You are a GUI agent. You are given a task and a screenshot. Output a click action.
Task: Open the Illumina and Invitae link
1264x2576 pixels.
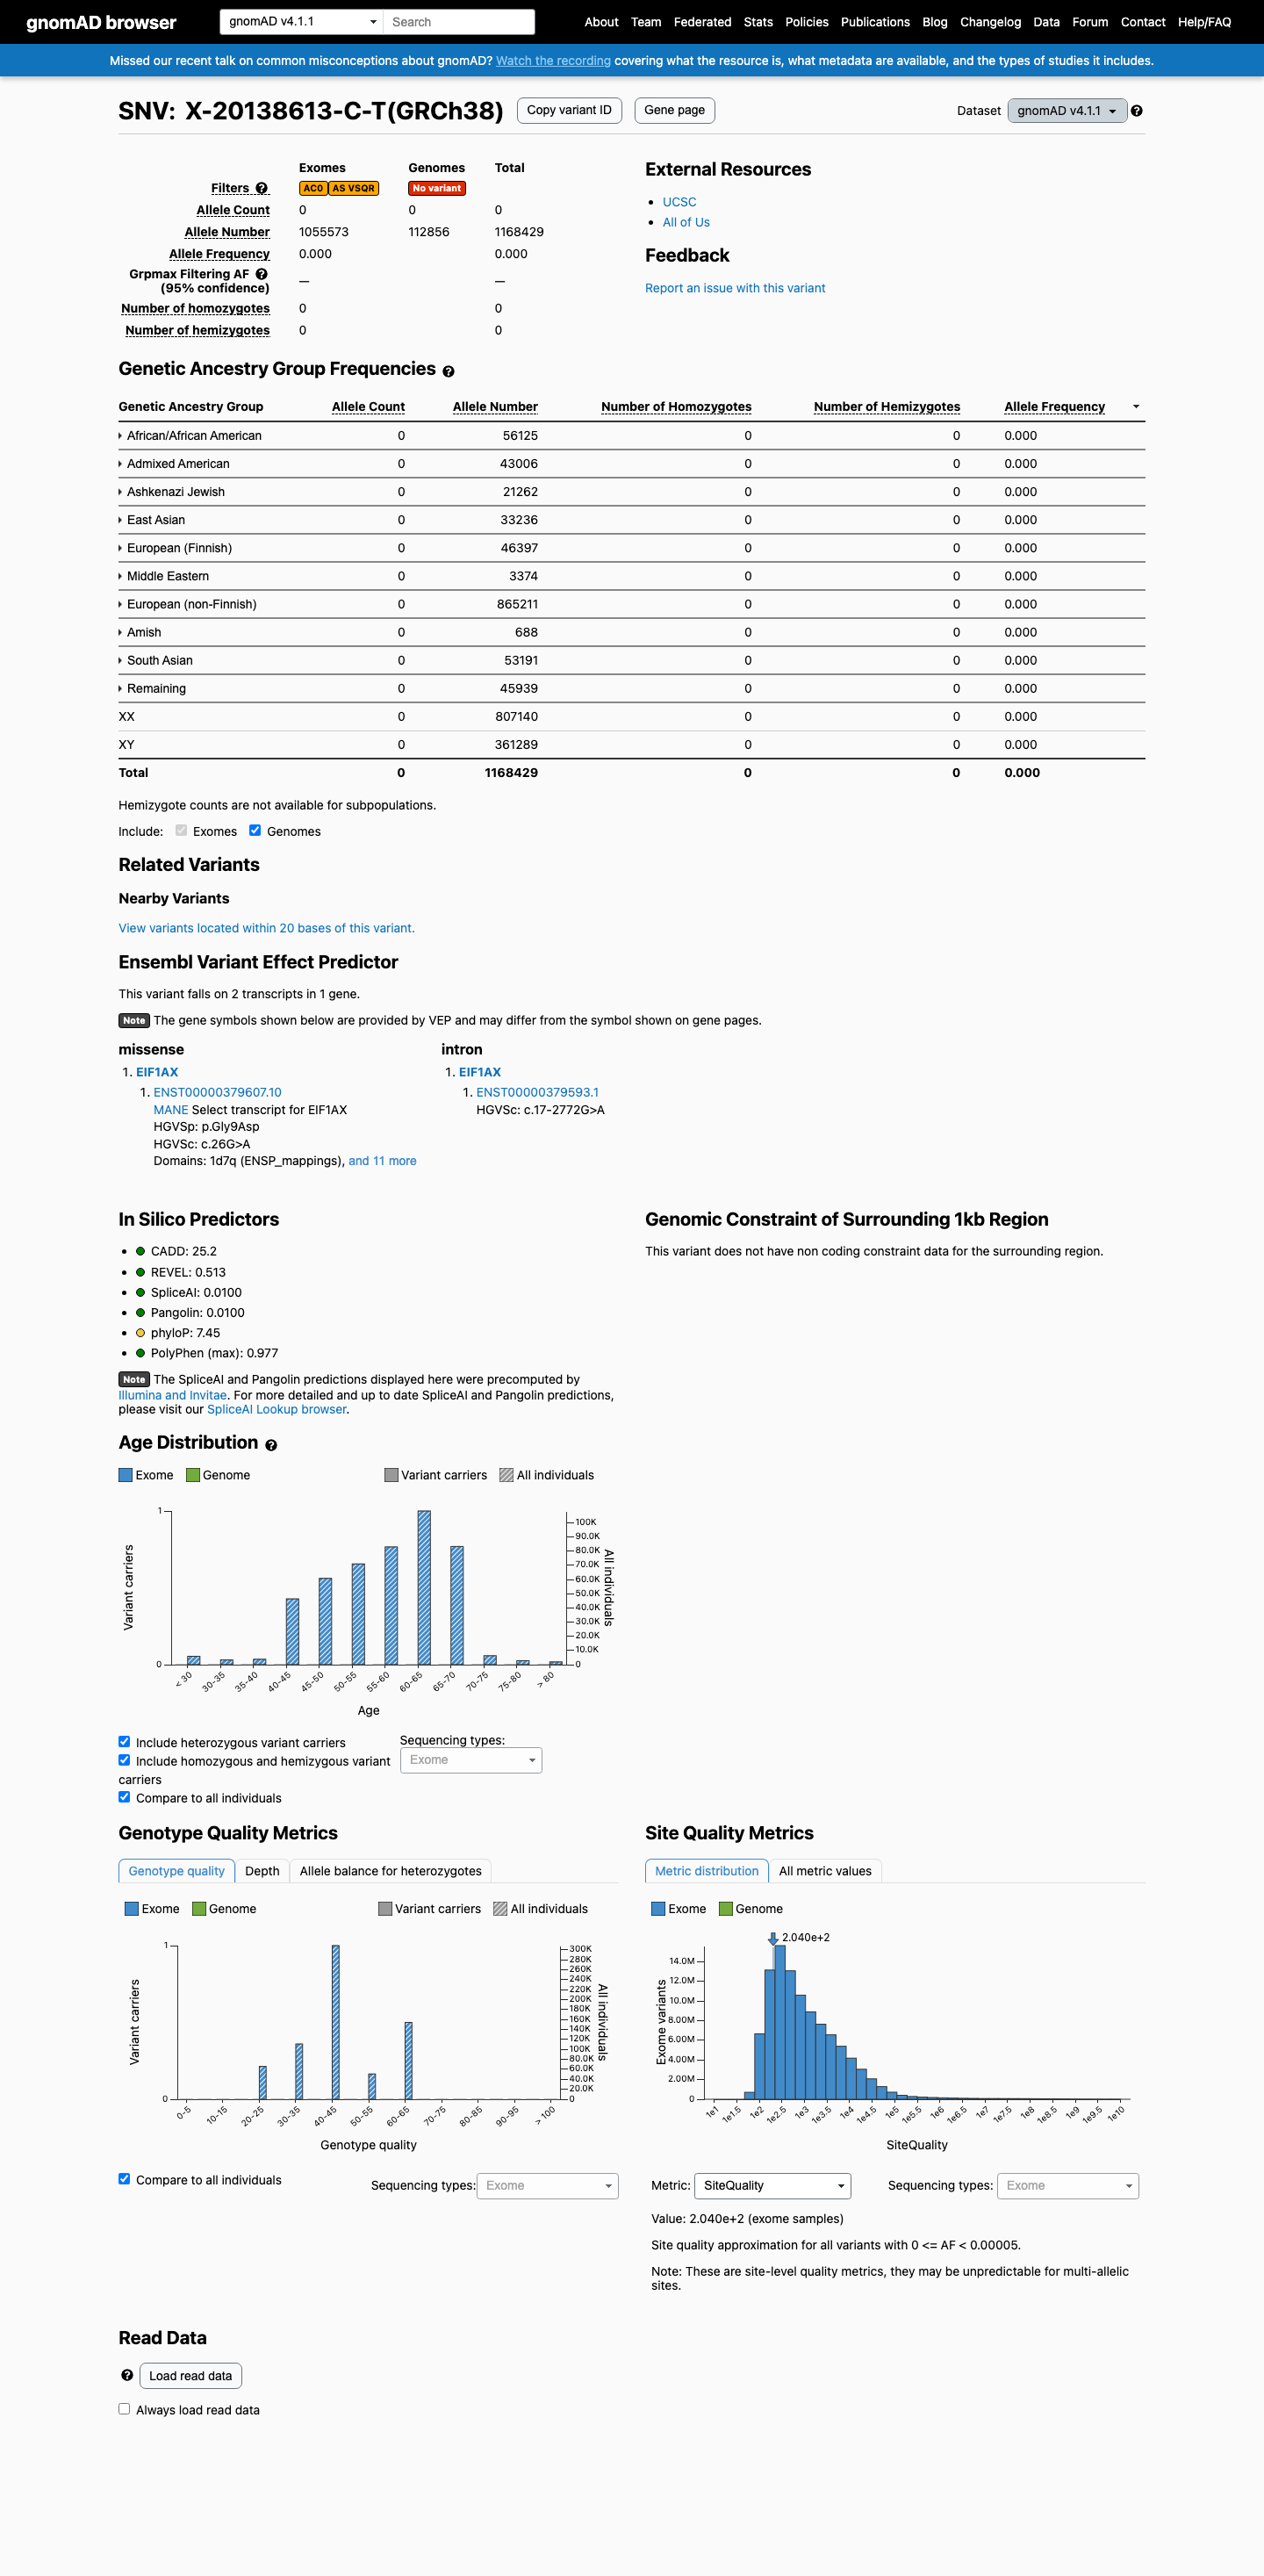coord(172,1395)
